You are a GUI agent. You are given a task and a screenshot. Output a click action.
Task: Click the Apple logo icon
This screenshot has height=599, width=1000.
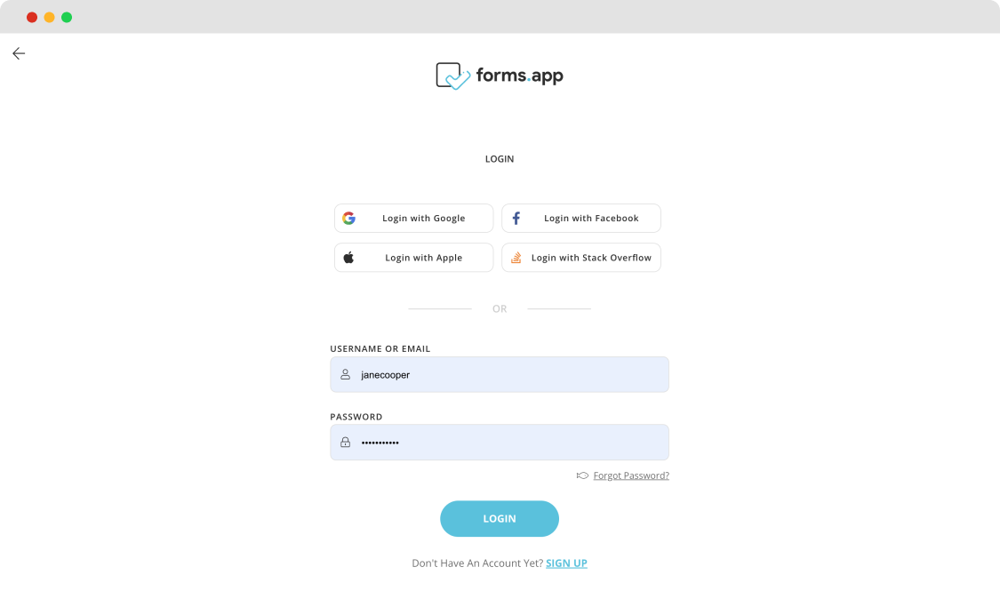pyautogui.click(x=349, y=257)
